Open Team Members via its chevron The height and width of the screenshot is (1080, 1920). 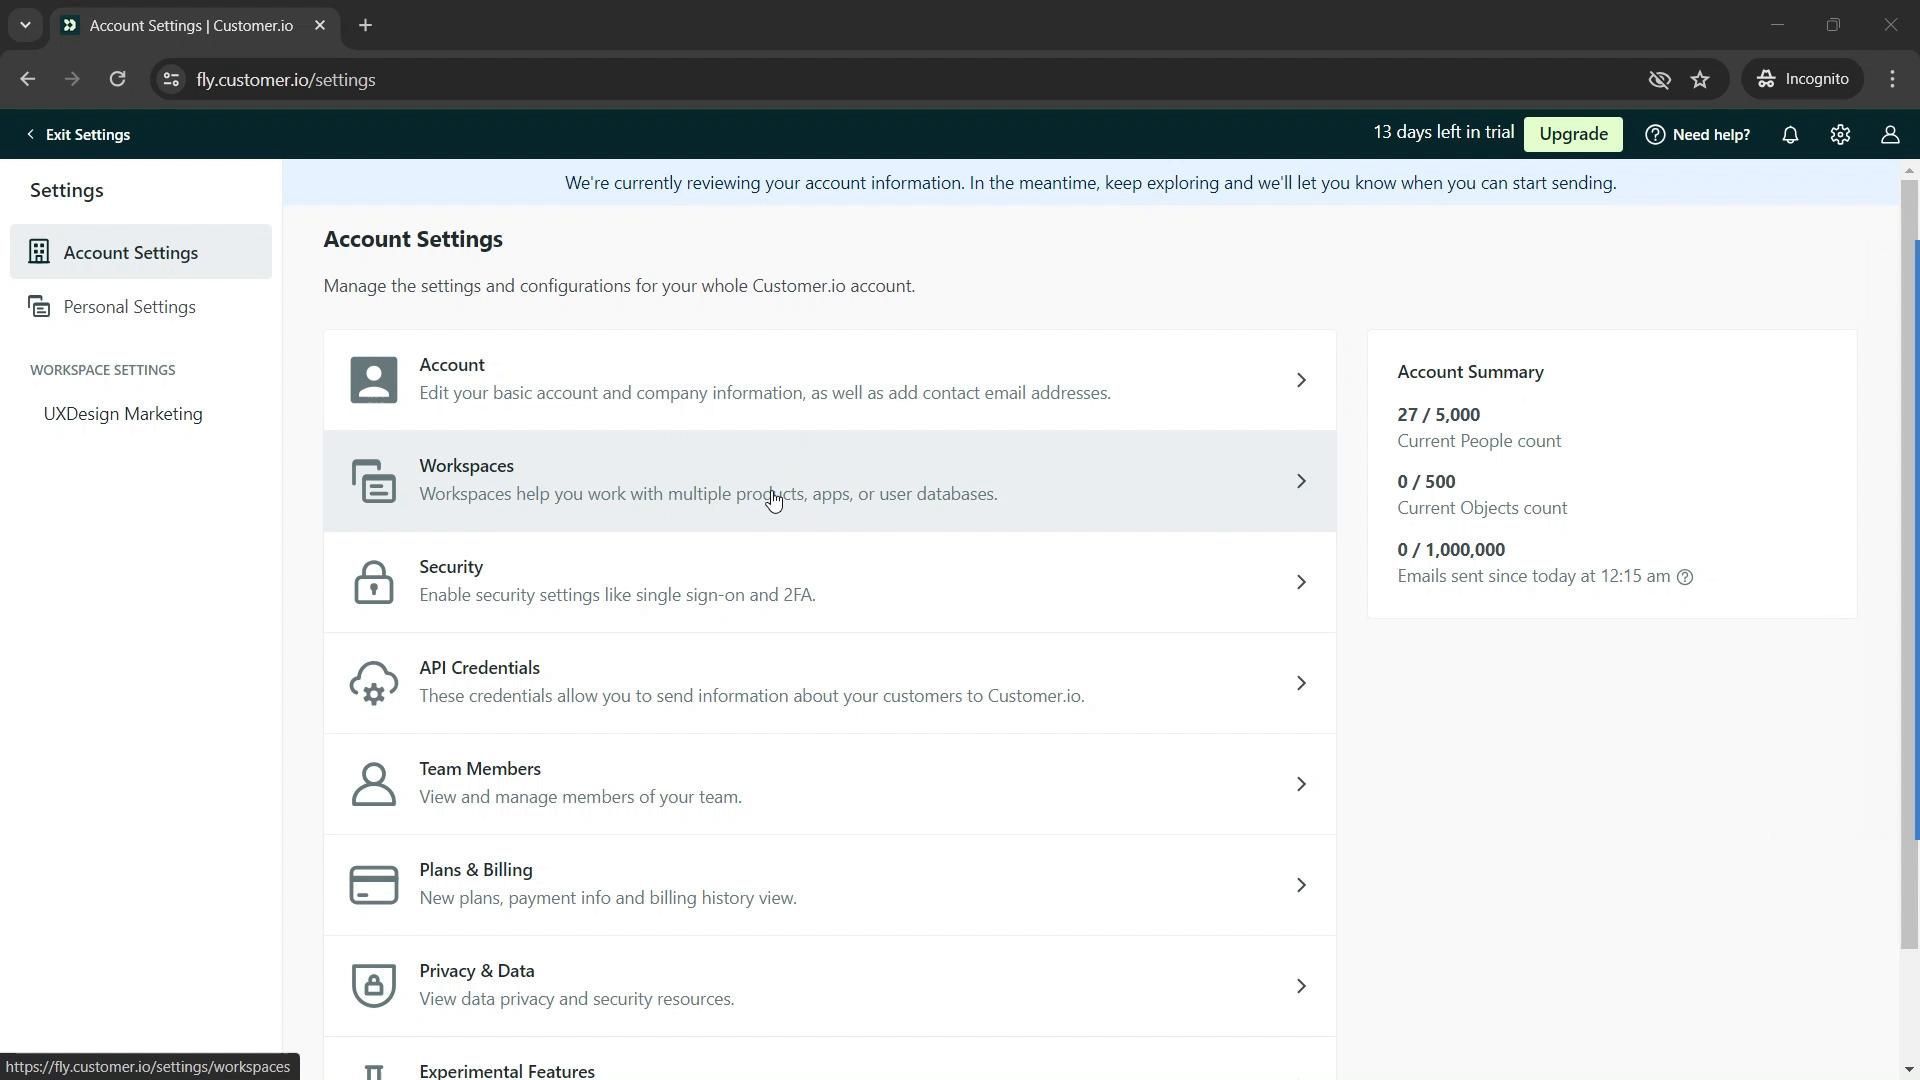click(1301, 784)
